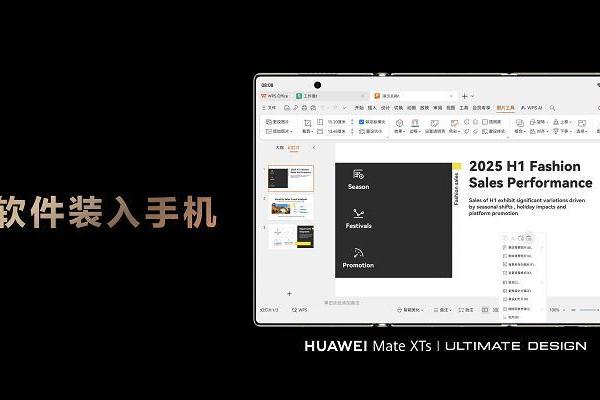
Task: Click the 更改图片 change picture button
Action: coord(277,122)
